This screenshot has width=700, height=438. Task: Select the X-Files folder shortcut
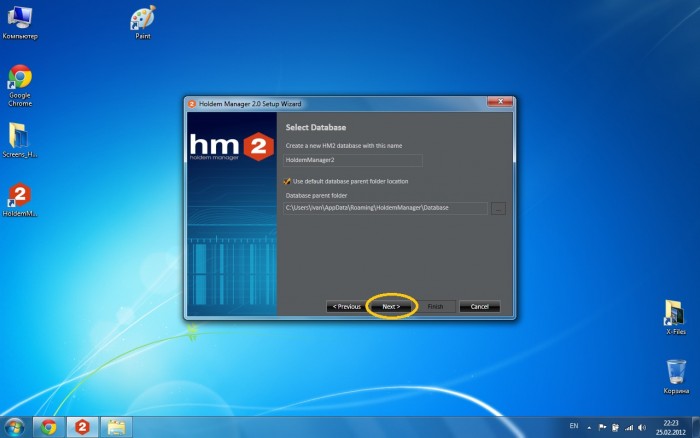click(x=675, y=317)
